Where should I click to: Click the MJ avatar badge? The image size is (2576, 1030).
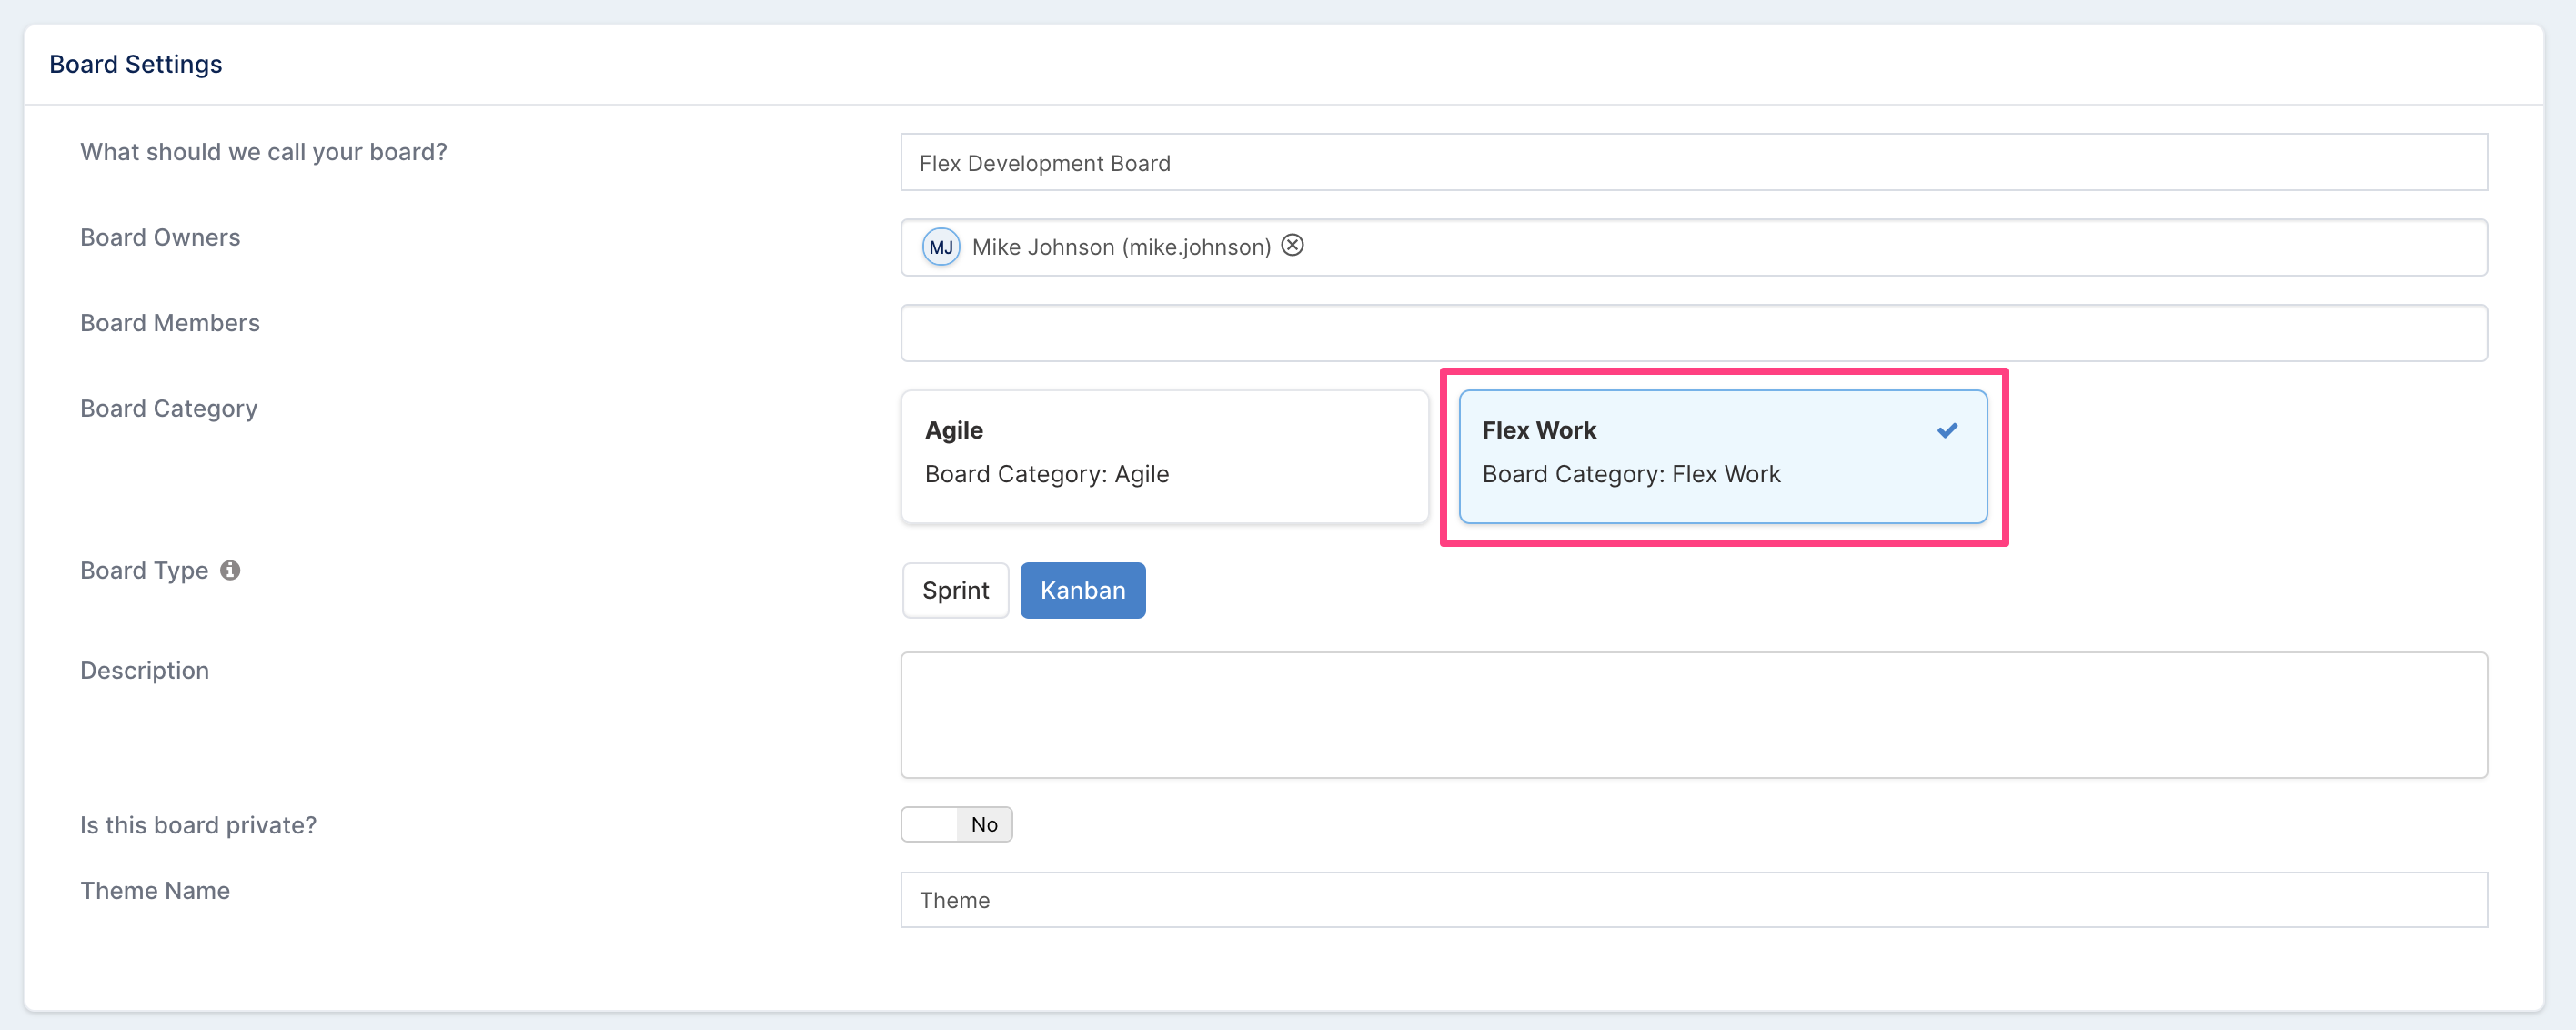(x=940, y=247)
